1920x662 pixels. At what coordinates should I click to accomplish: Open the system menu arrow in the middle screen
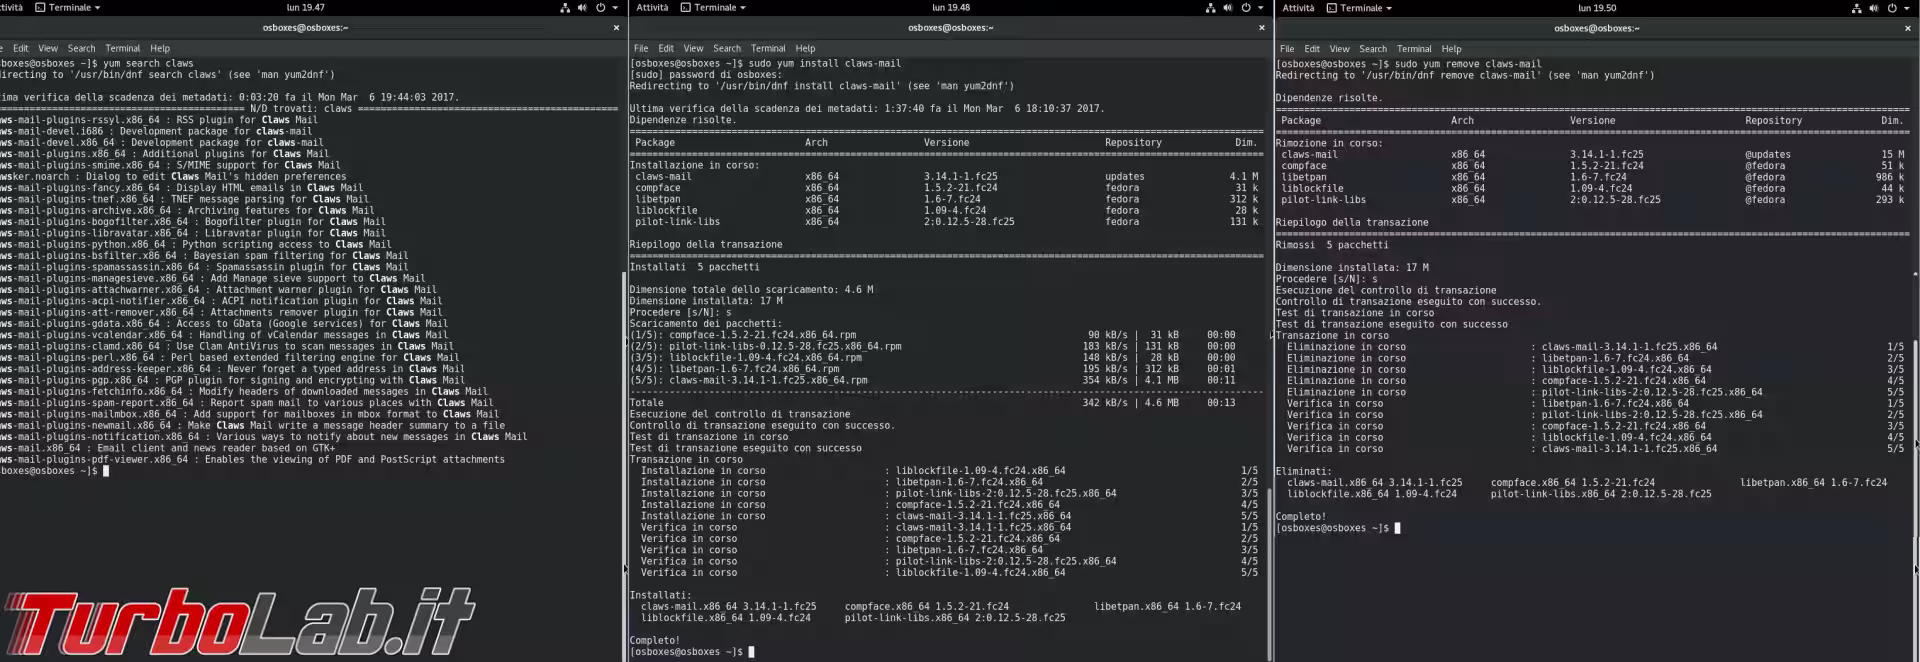(x=1260, y=8)
